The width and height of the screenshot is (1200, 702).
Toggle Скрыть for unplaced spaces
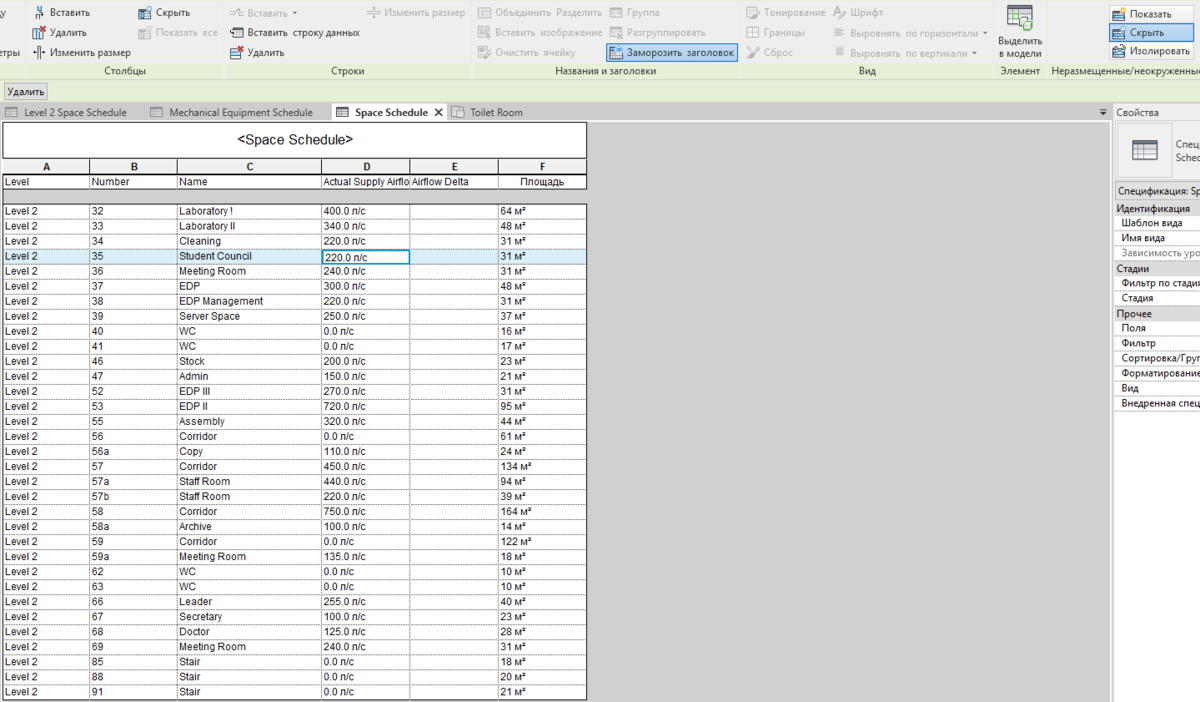(x=1150, y=32)
